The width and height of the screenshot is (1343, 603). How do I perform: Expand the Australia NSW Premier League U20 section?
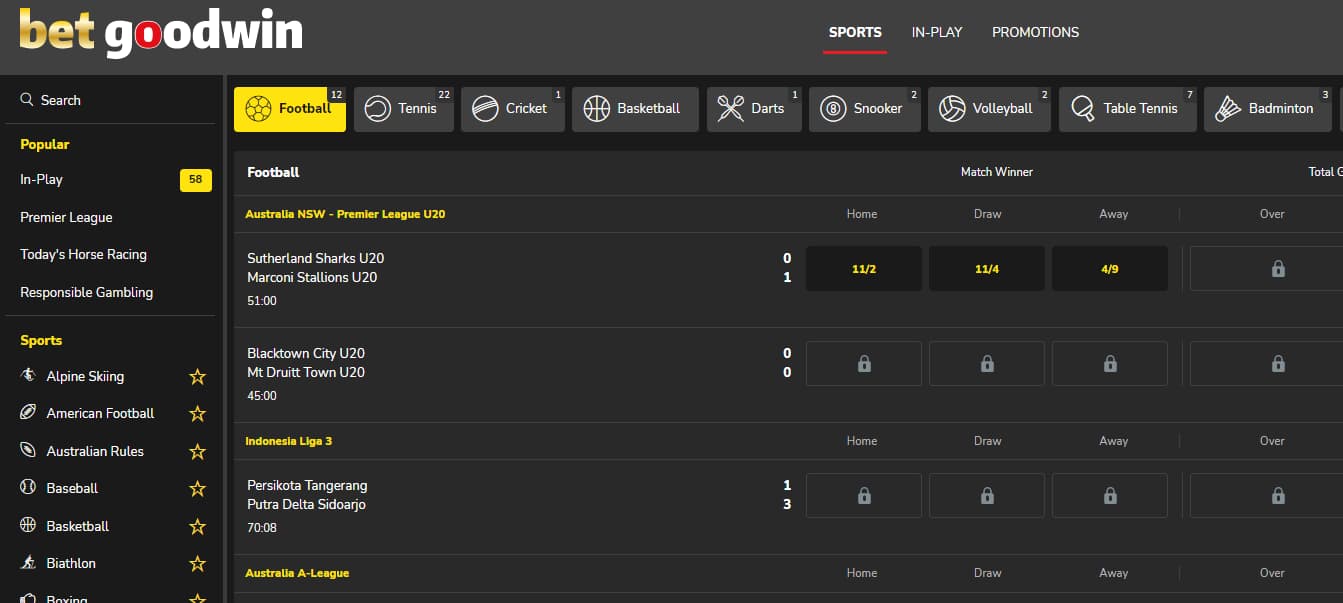pyautogui.click(x=345, y=214)
